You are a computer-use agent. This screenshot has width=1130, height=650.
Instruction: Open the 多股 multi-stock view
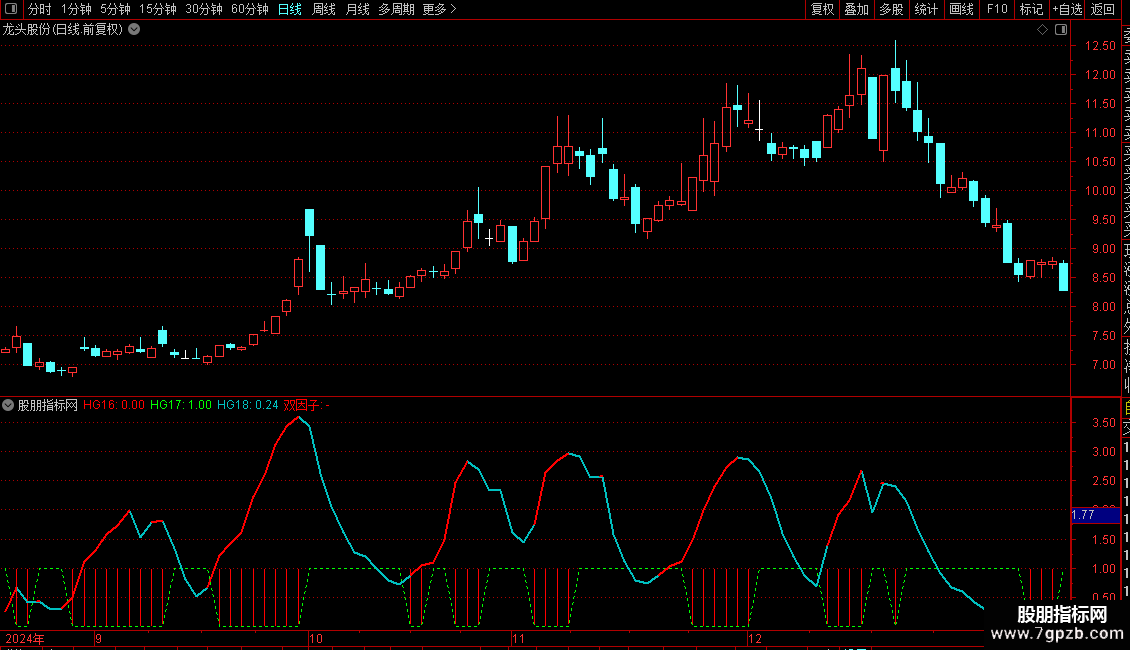[x=891, y=9]
